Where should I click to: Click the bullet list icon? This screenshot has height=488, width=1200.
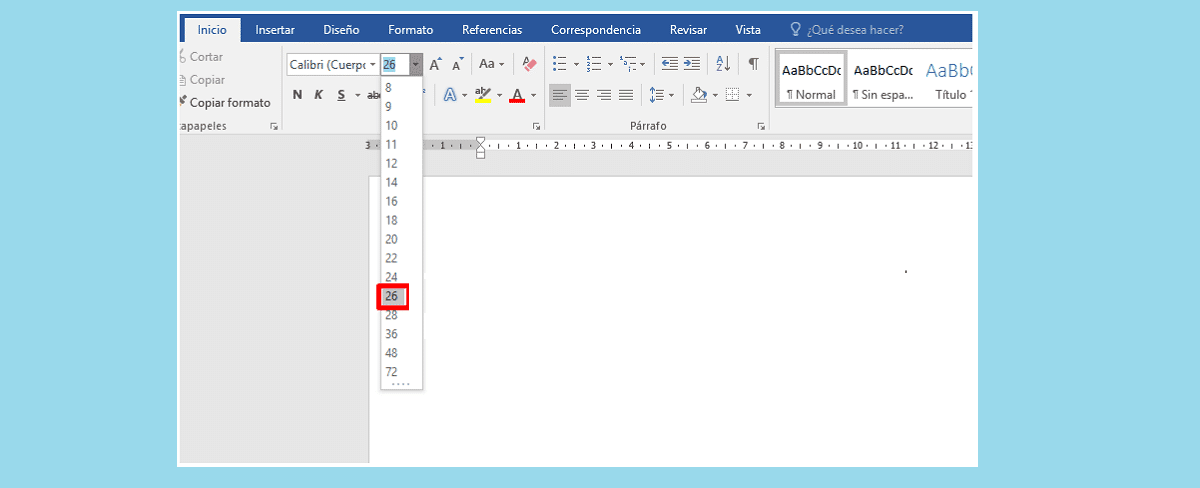(x=560, y=64)
